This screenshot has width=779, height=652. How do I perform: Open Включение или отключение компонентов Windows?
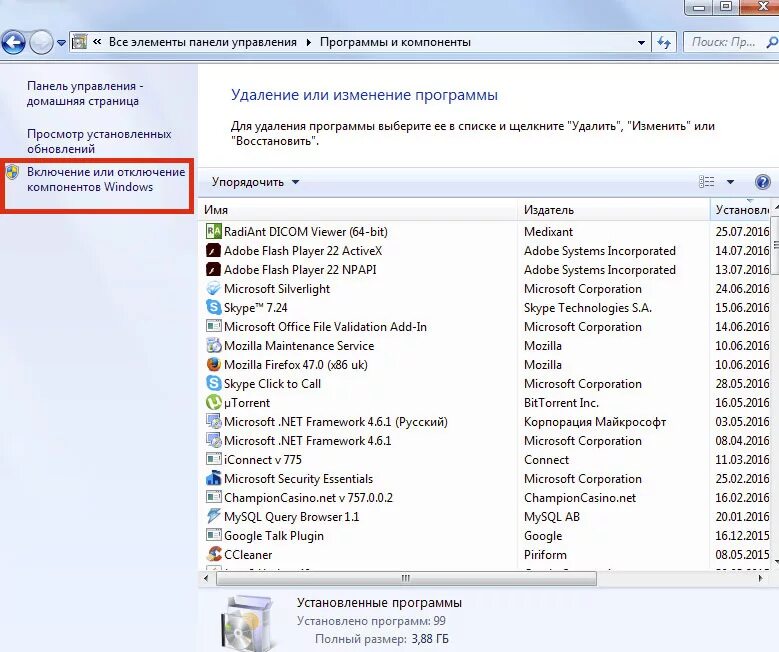click(x=106, y=179)
